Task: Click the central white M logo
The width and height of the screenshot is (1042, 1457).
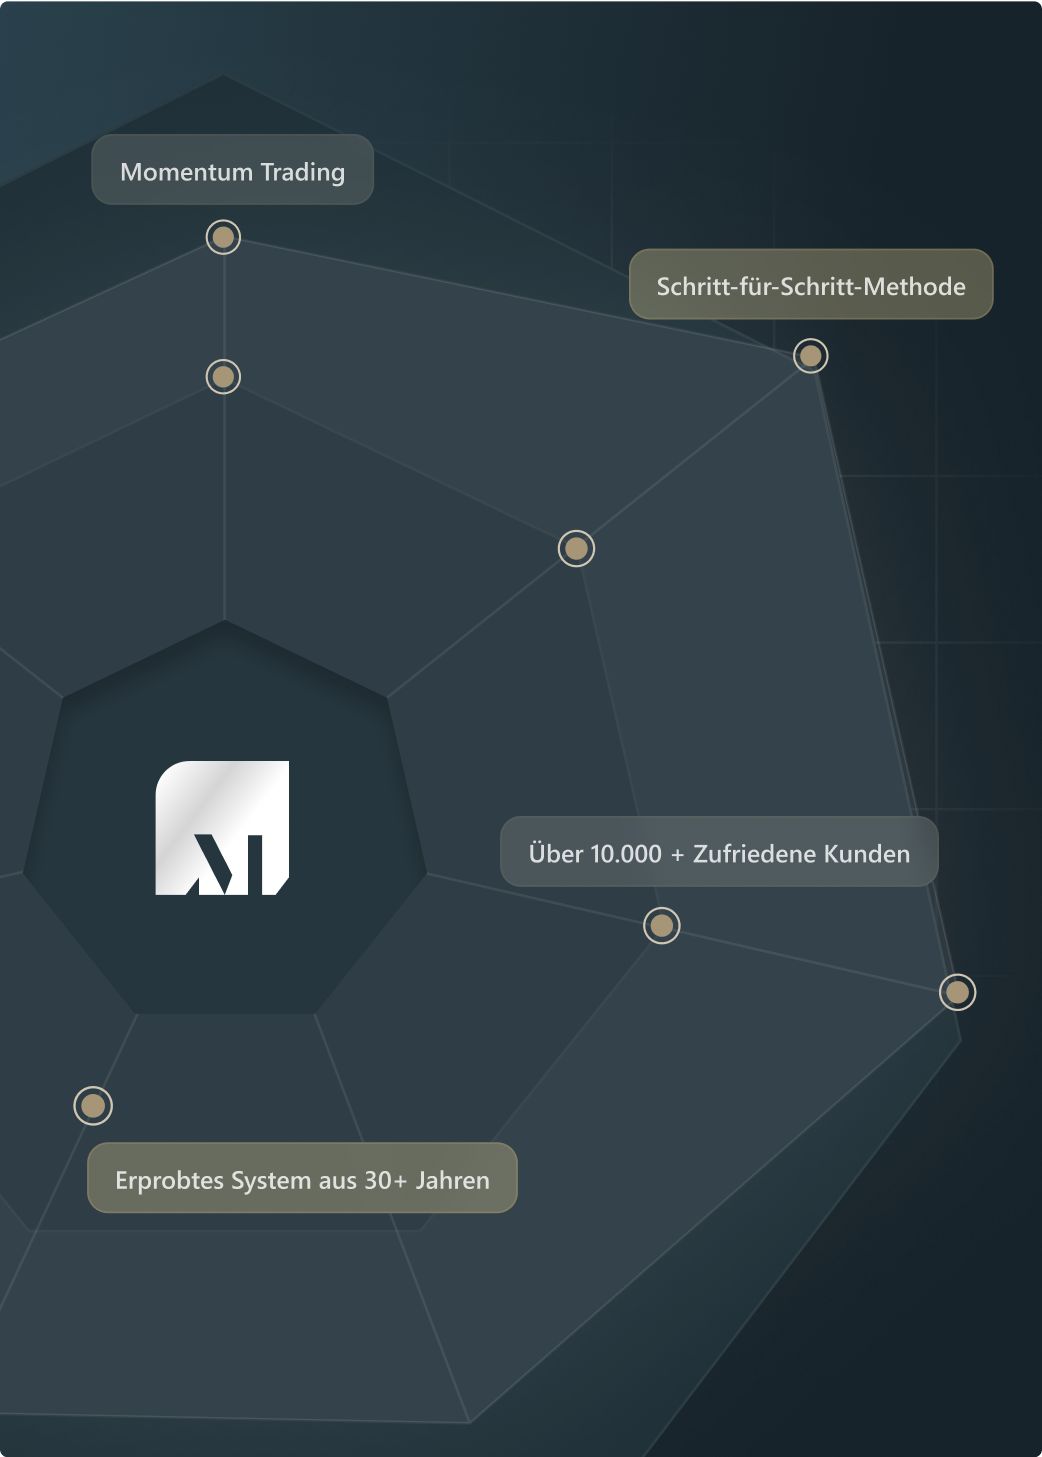Action: (x=221, y=828)
